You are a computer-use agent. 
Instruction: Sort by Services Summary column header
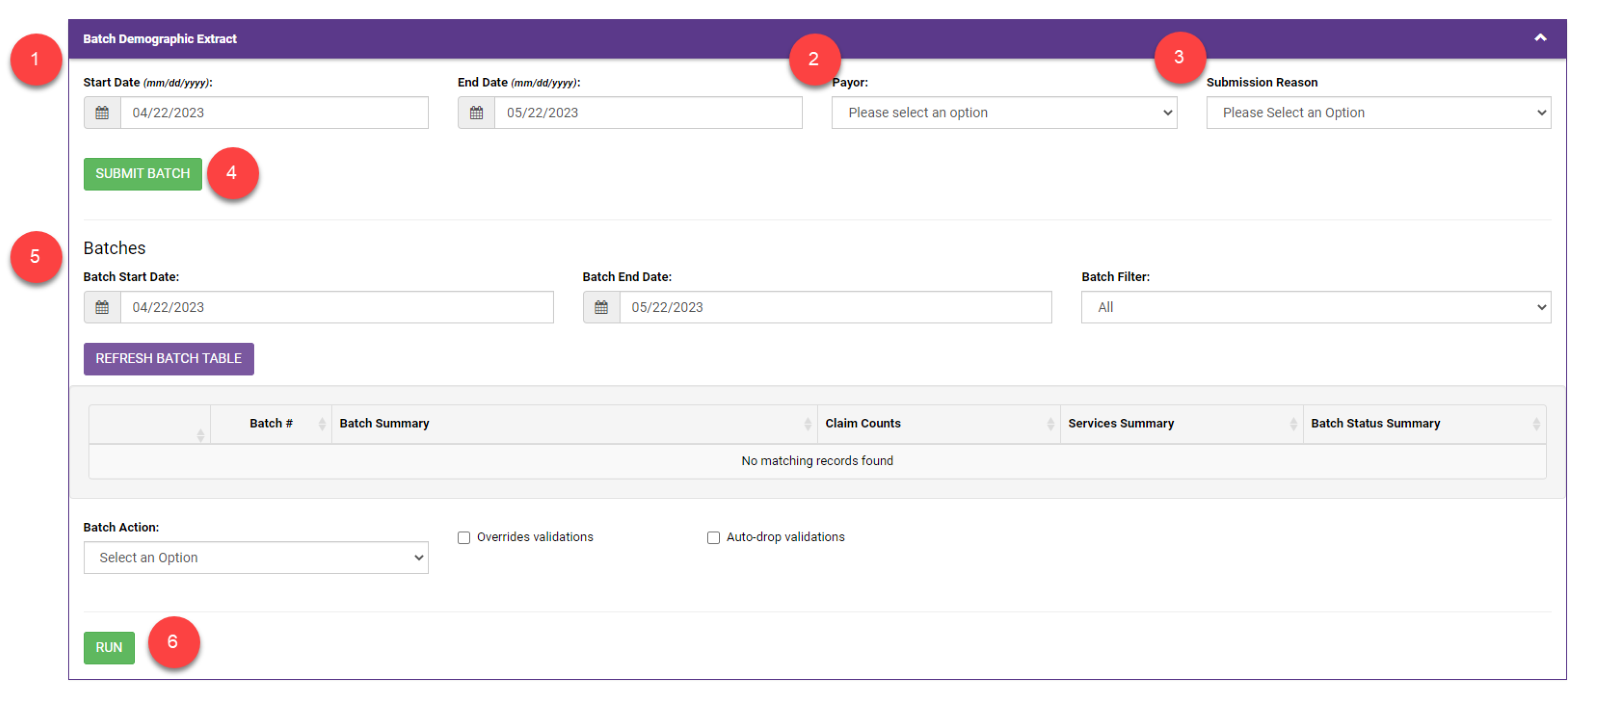1120,424
